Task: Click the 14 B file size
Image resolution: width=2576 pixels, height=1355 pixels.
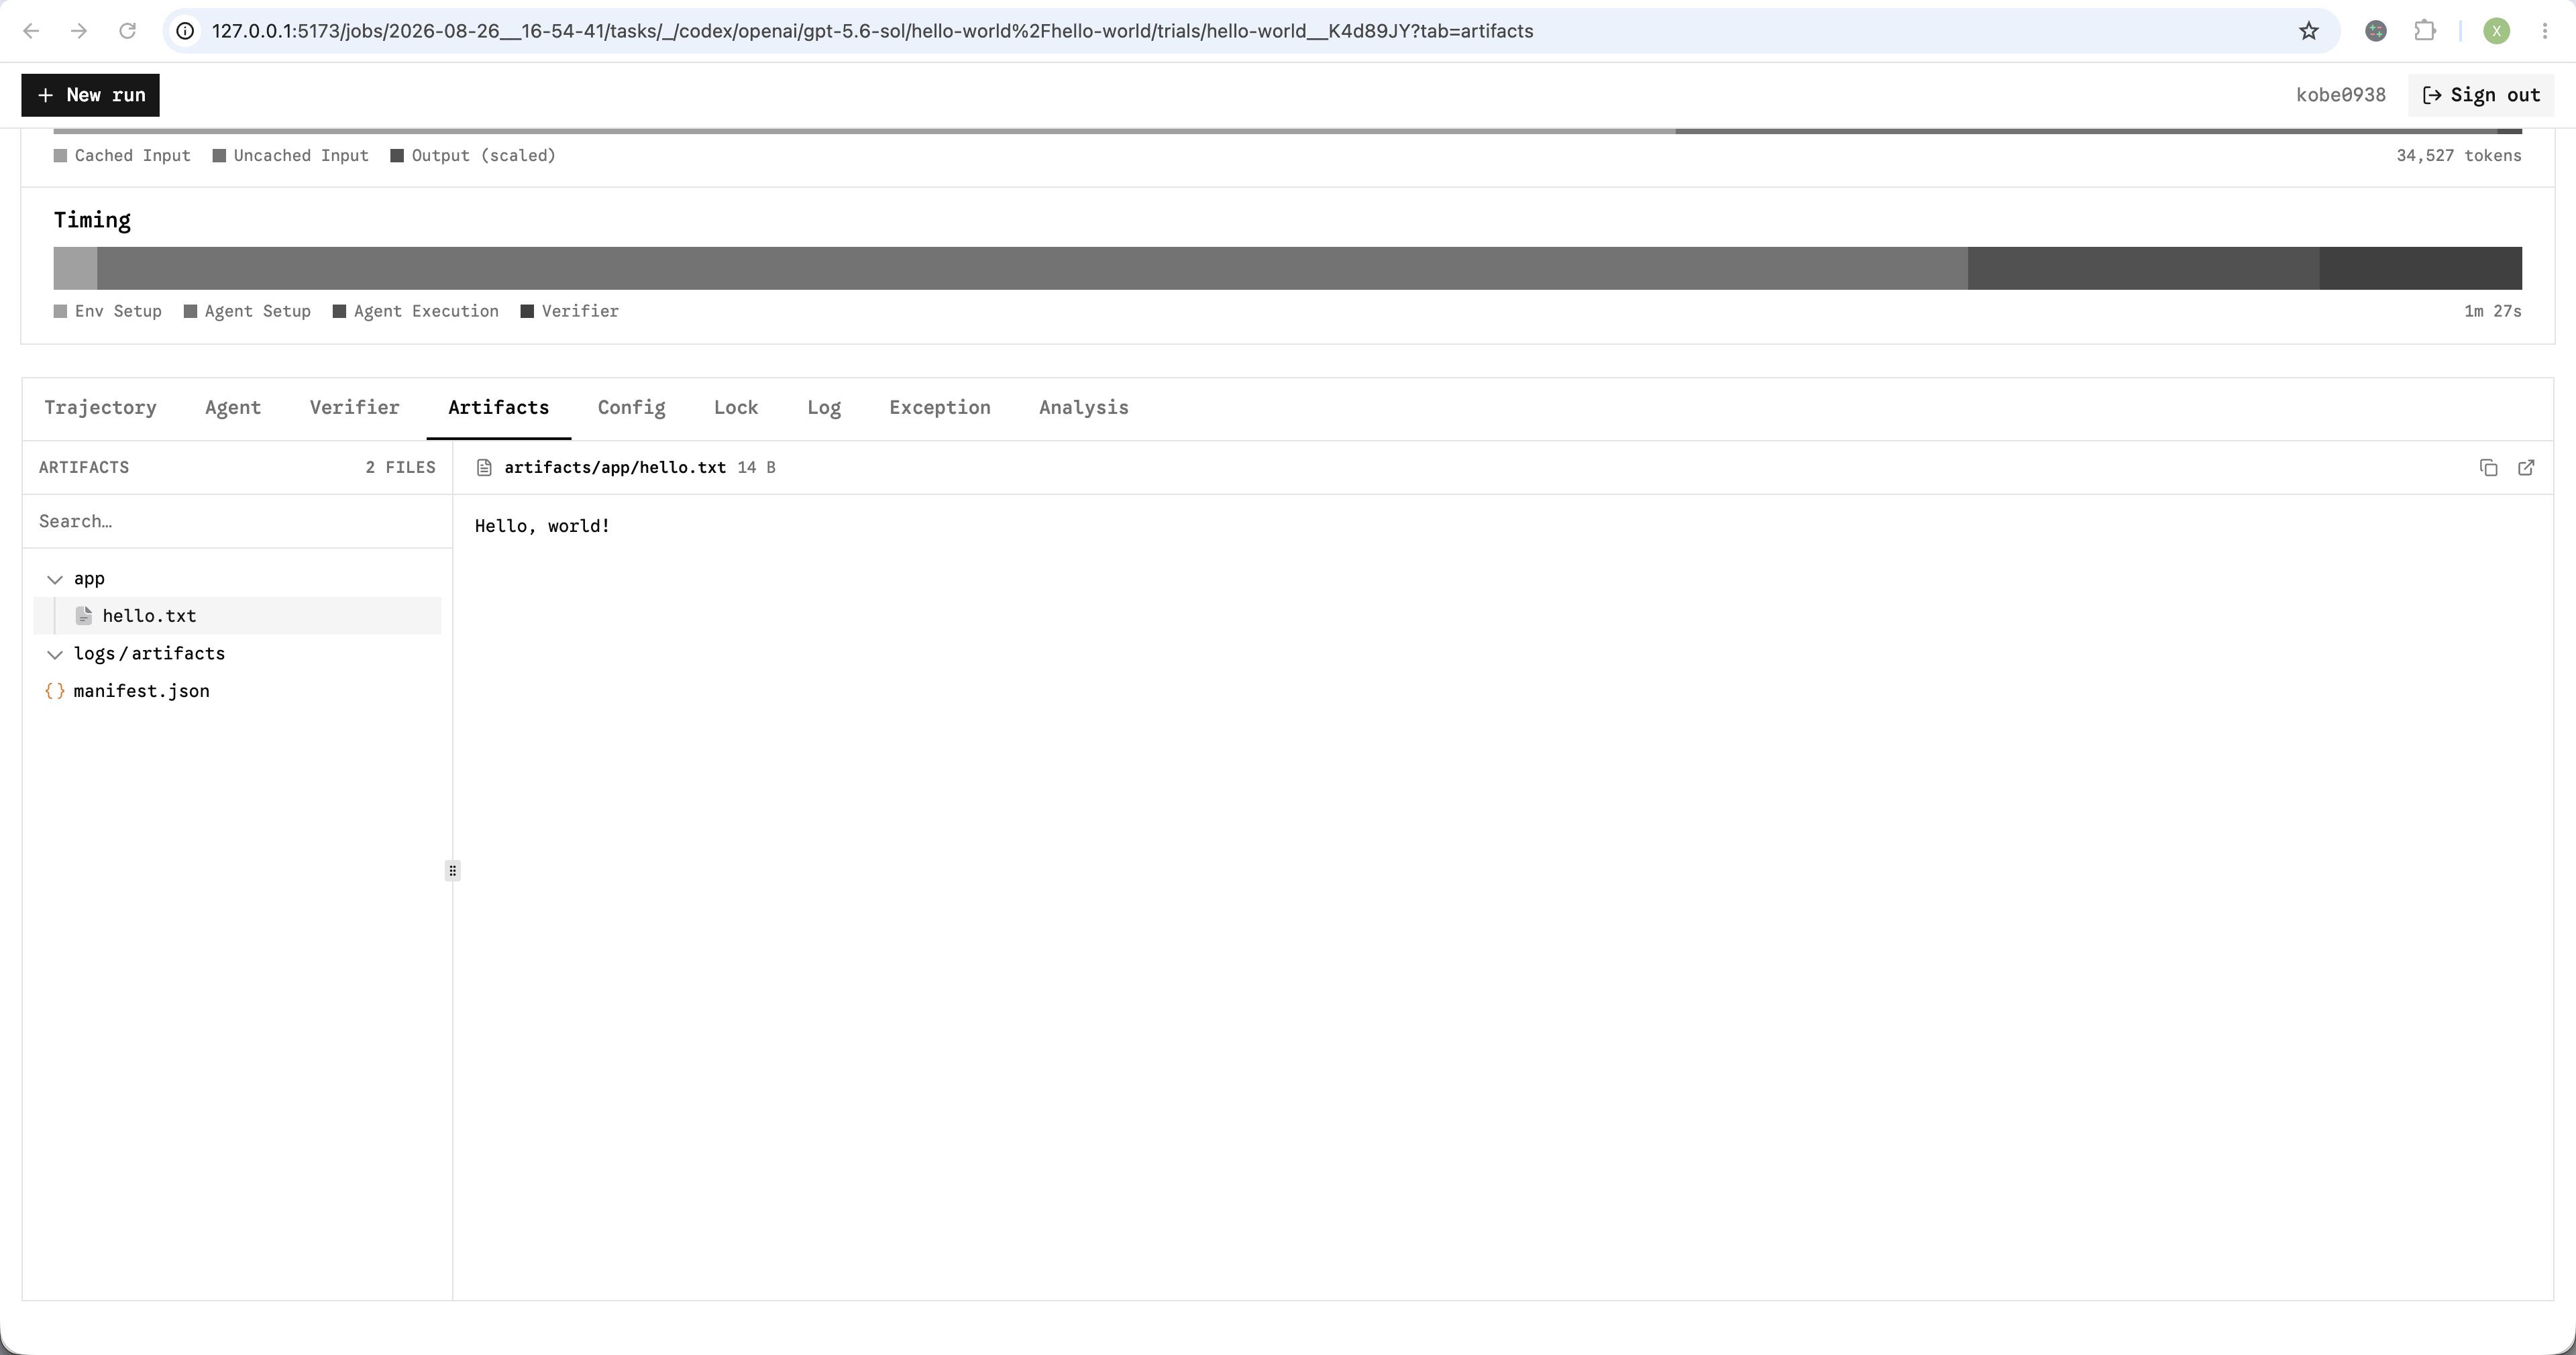Action: point(756,468)
